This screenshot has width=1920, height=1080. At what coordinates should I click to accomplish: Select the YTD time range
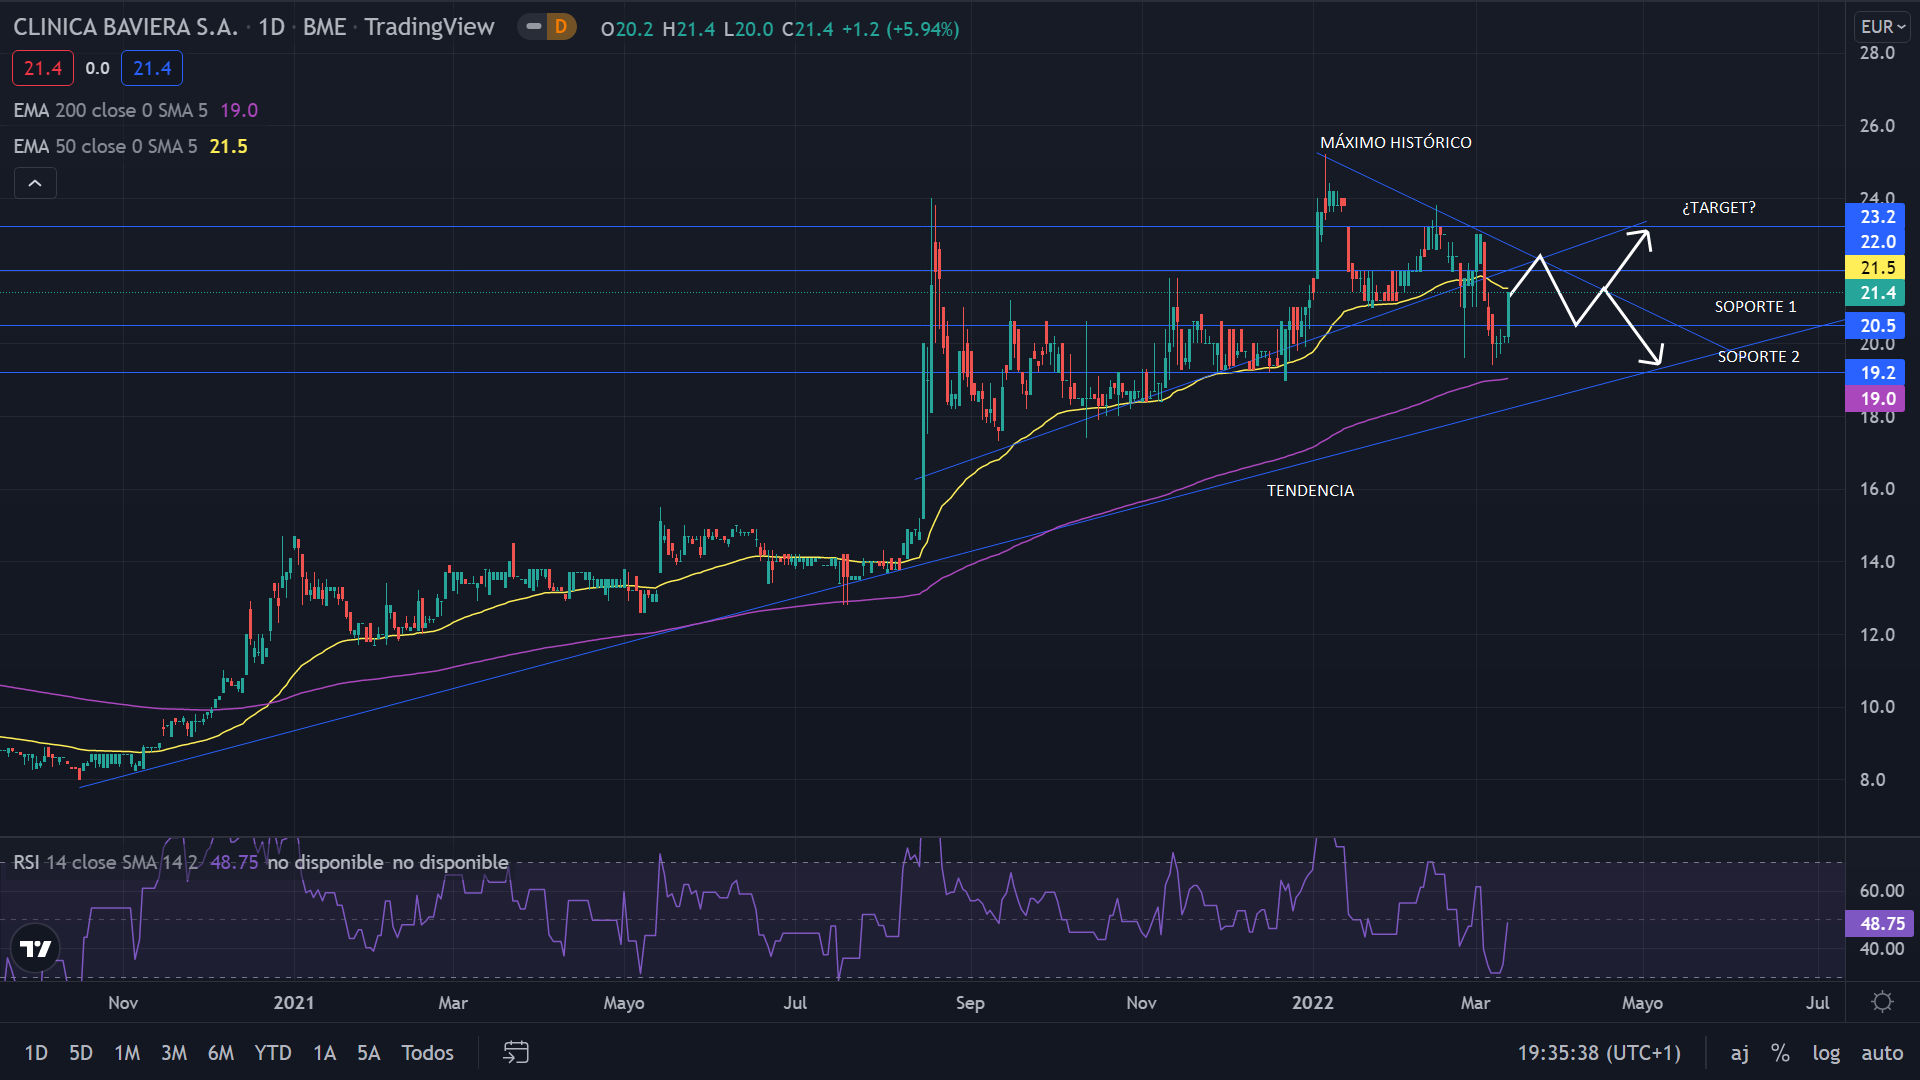point(272,1052)
